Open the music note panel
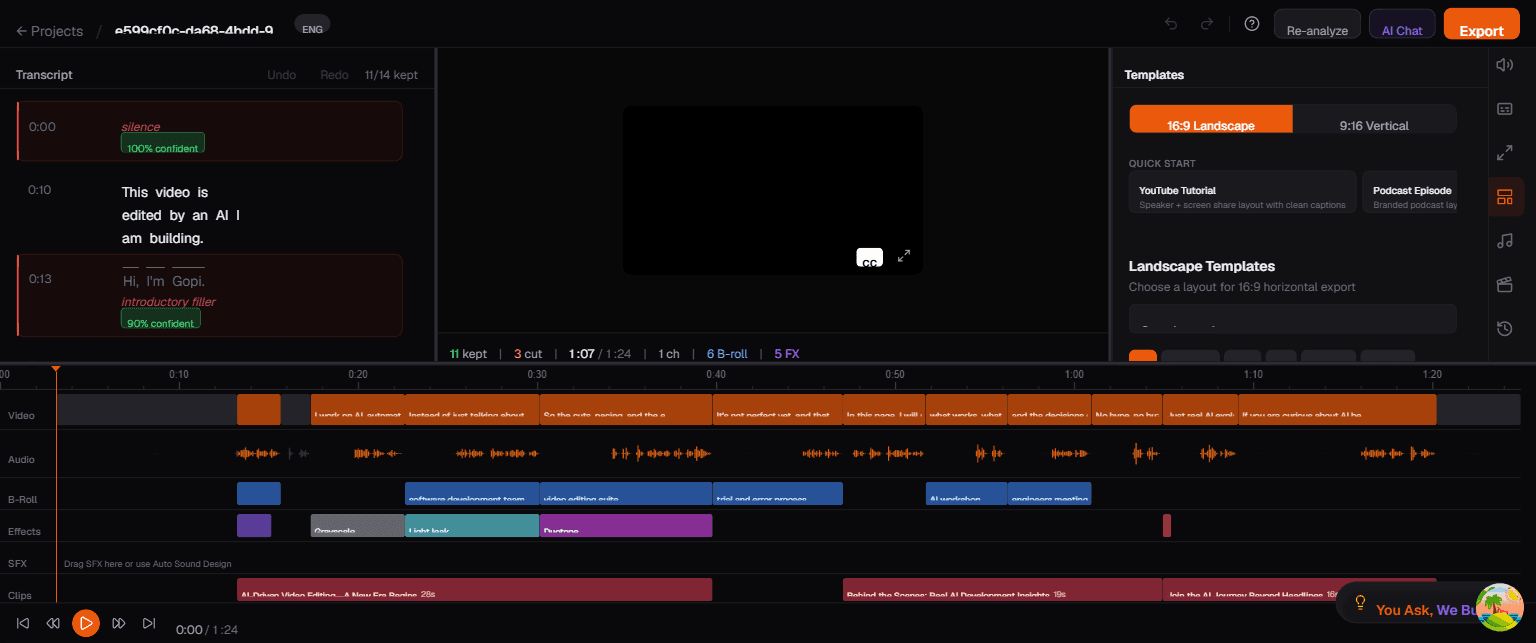 click(x=1504, y=241)
